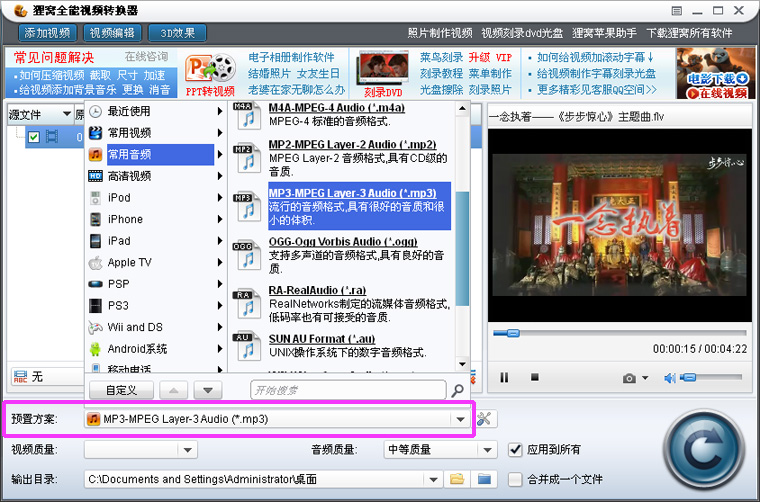The image size is (760, 502).
Task: Expand the iPhone submenu arrow
Action: point(220,220)
